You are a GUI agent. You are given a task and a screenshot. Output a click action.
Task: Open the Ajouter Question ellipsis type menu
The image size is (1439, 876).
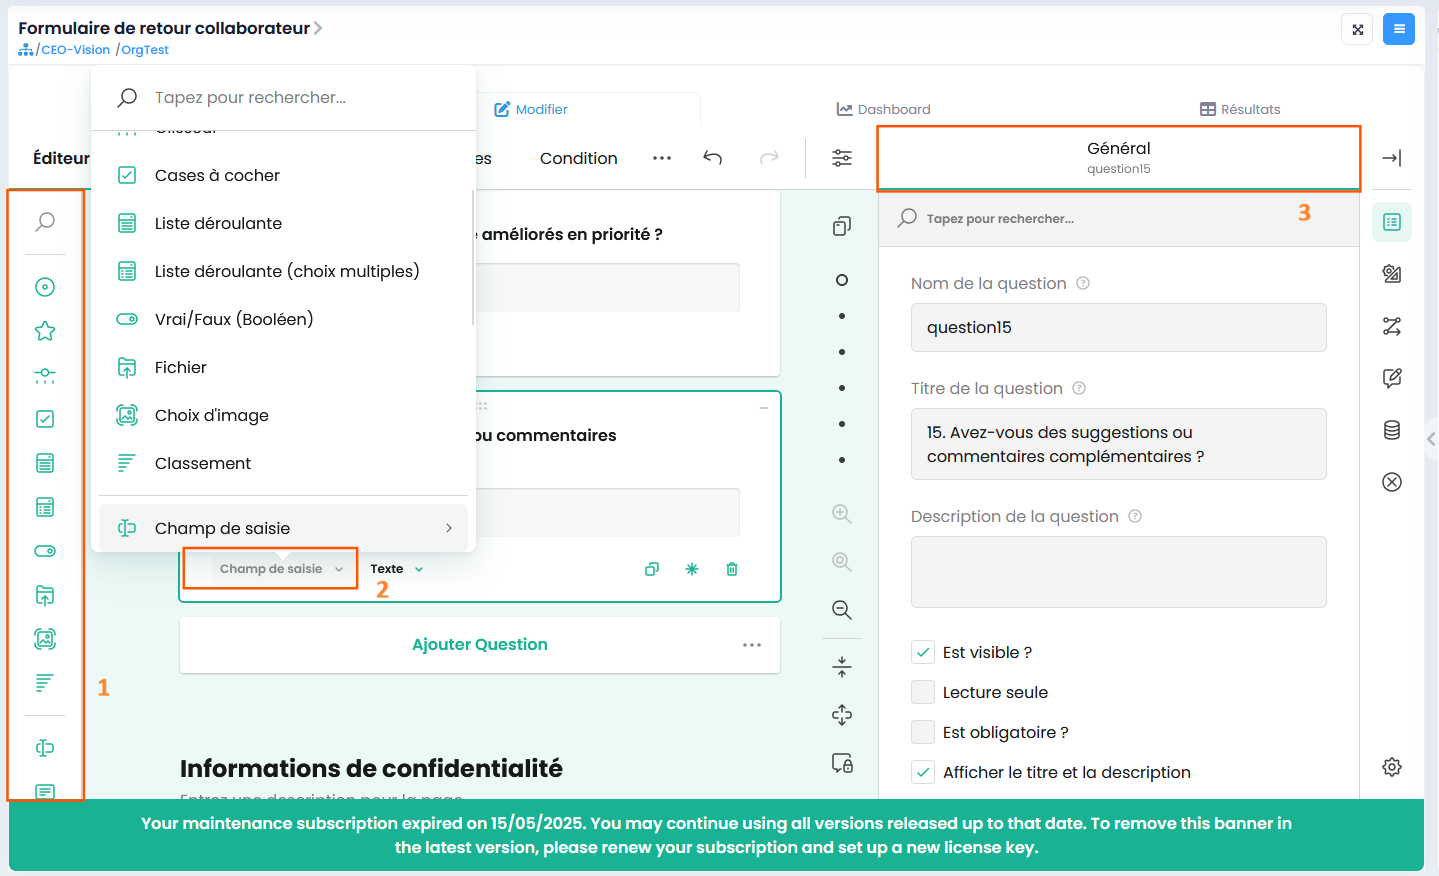pos(752,645)
